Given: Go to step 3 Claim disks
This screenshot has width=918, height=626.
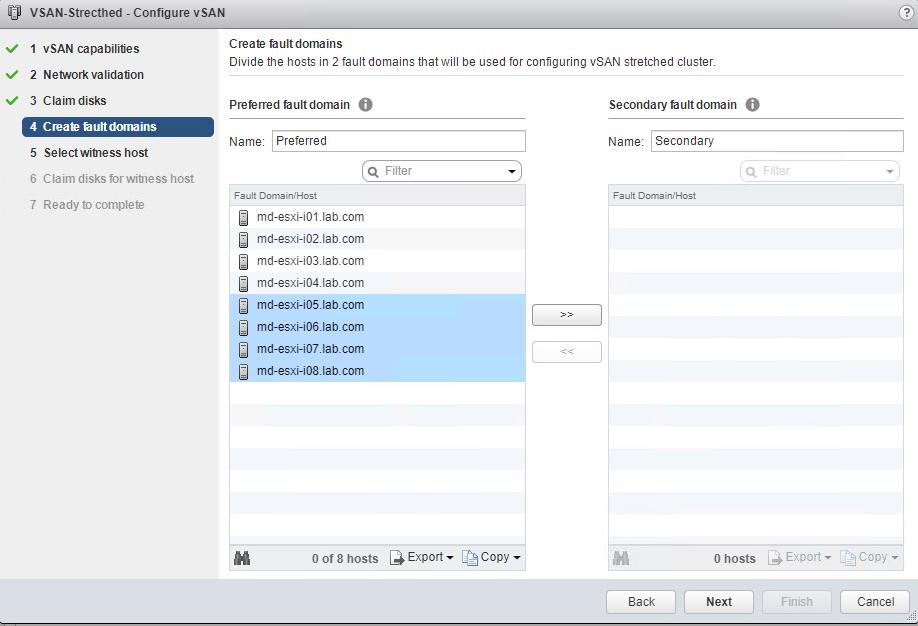Looking at the screenshot, I should coord(68,101).
